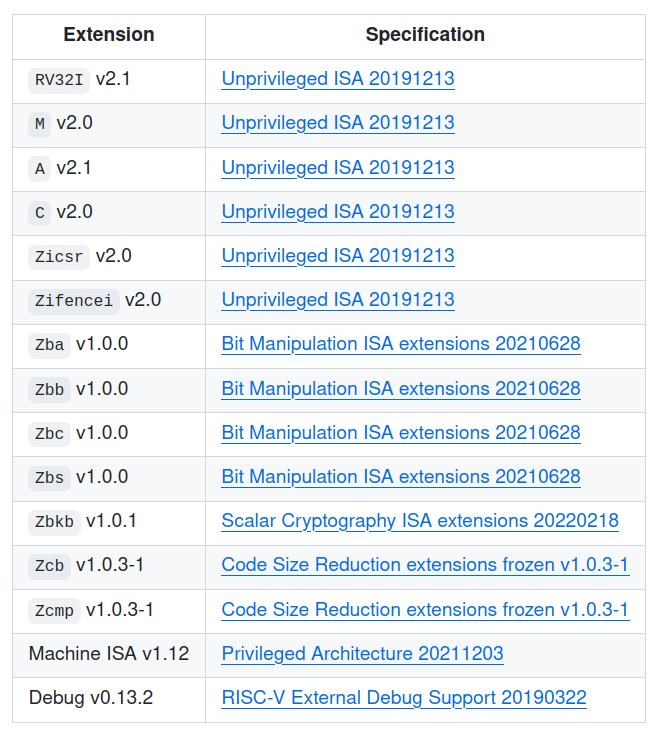The image size is (659, 733).
Task: Open Privileged Architecture 20211203 link
Action: point(363,654)
